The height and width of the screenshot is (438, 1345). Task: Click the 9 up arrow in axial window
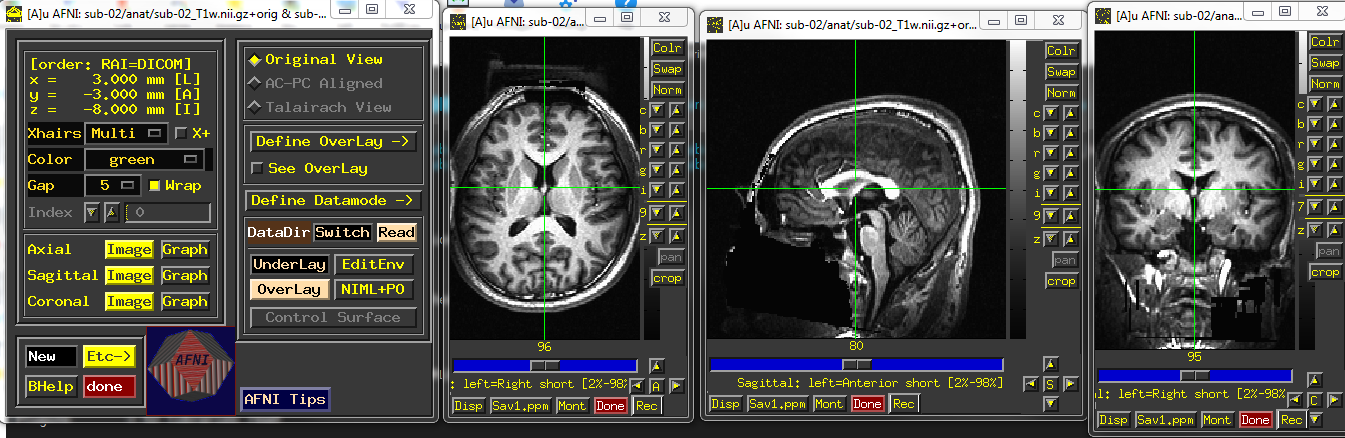pos(675,212)
